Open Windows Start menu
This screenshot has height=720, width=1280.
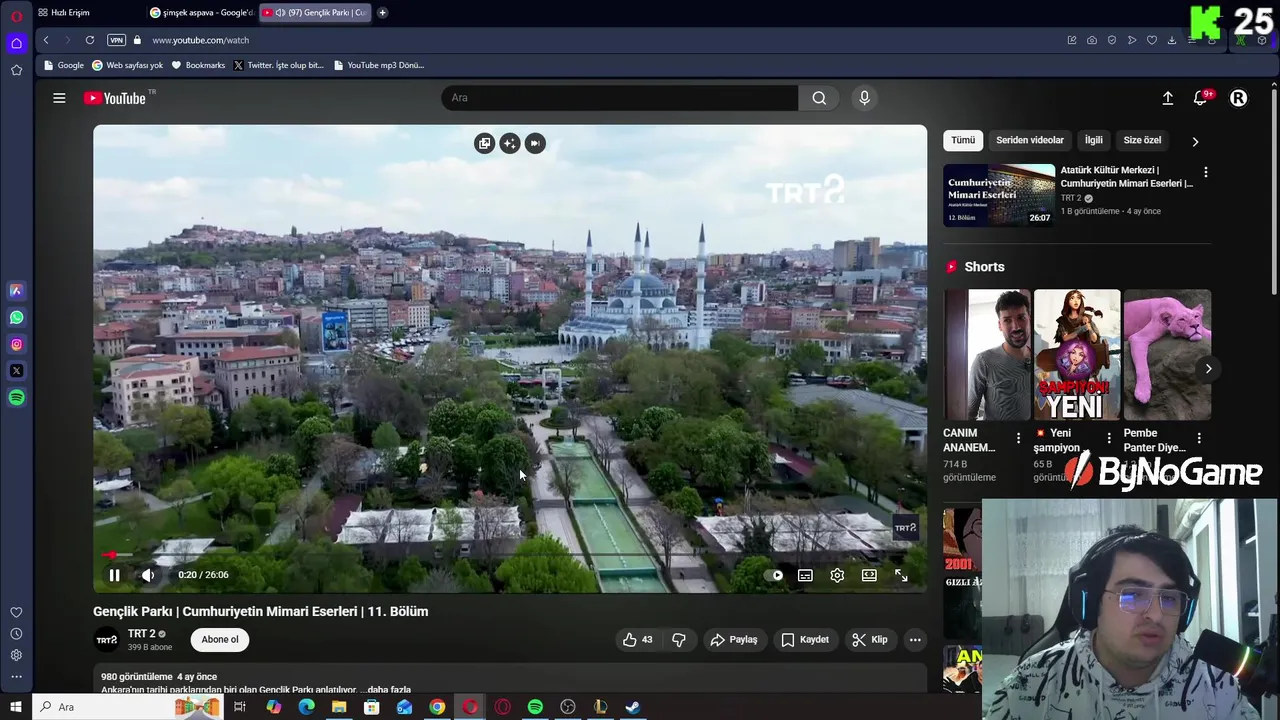[16, 707]
